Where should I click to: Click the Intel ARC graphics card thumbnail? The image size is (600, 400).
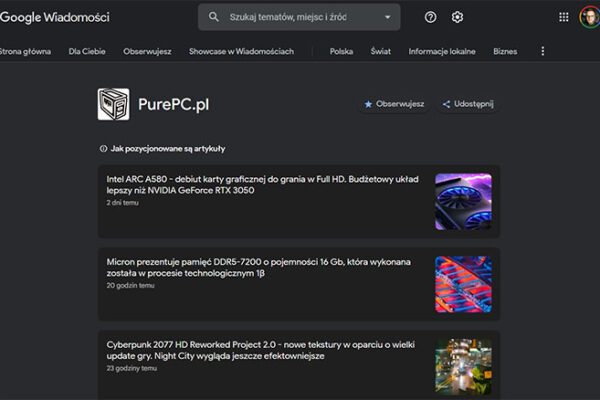point(463,202)
